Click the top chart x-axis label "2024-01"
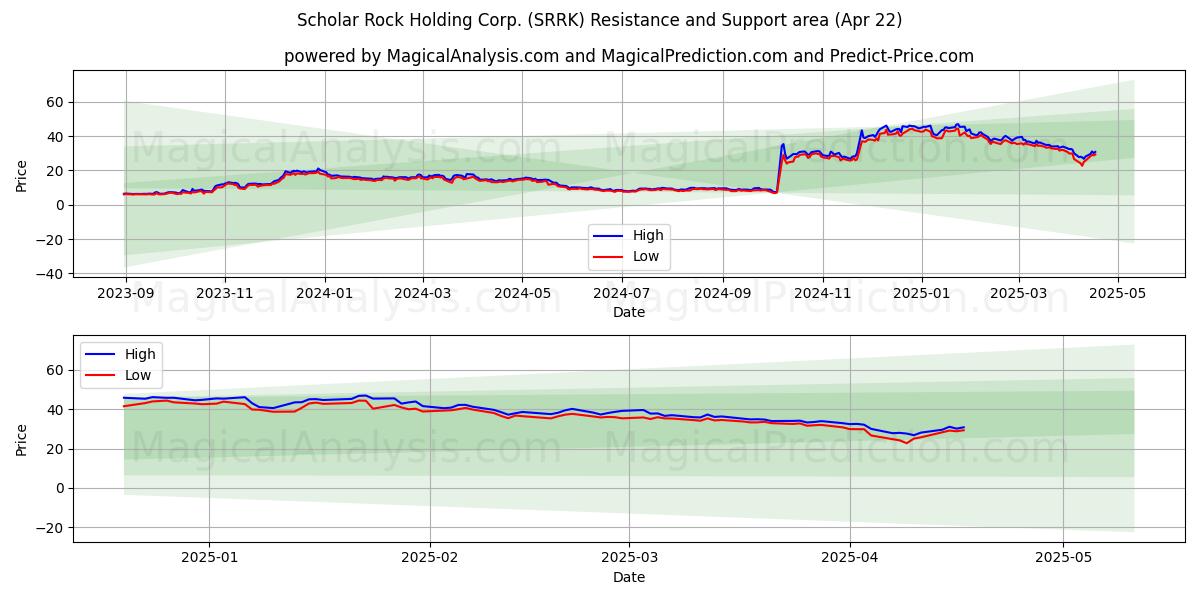The height and width of the screenshot is (600, 1200). pos(324,296)
